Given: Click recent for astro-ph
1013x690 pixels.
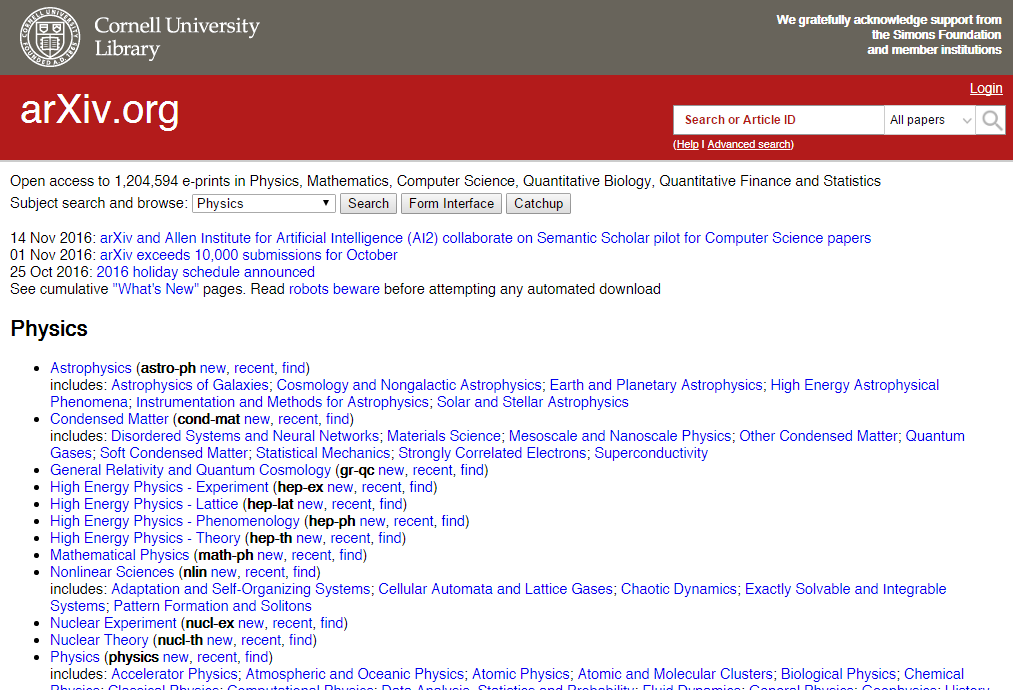Looking at the screenshot, I should (254, 368).
